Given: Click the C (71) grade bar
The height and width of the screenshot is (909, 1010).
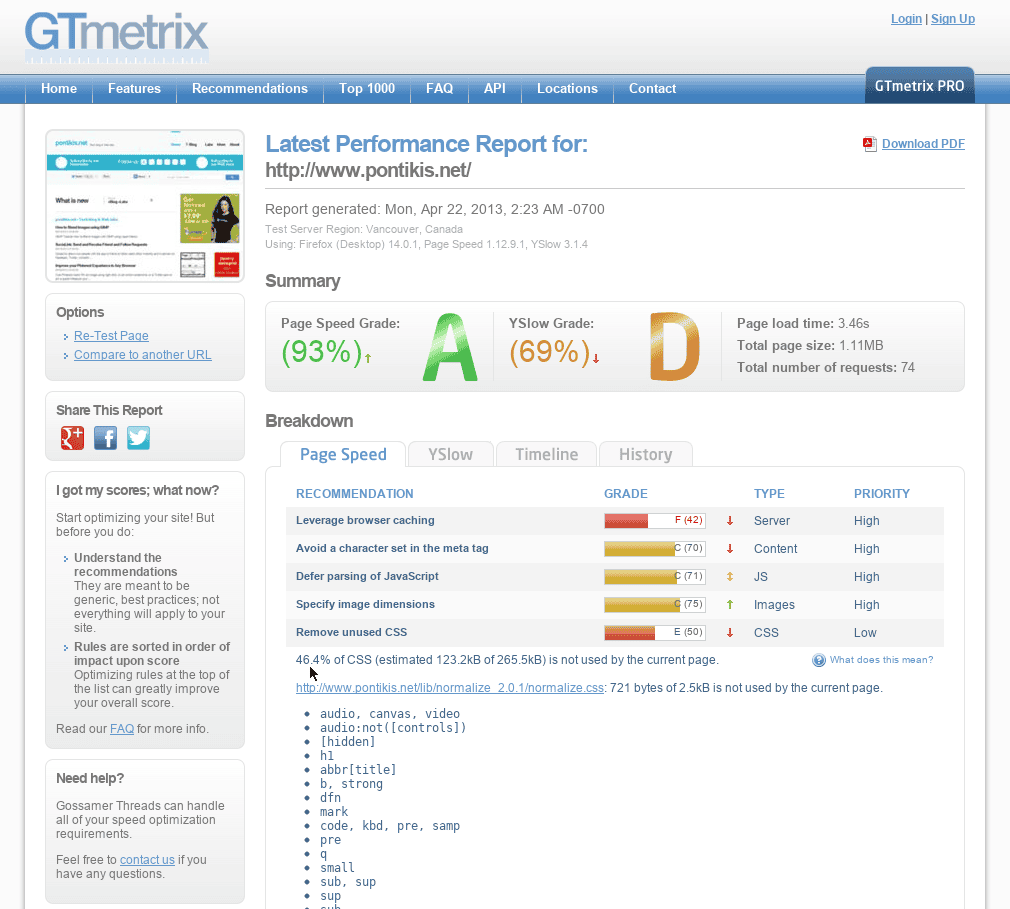Looking at the screenshot, I should (x=654, y=577).
